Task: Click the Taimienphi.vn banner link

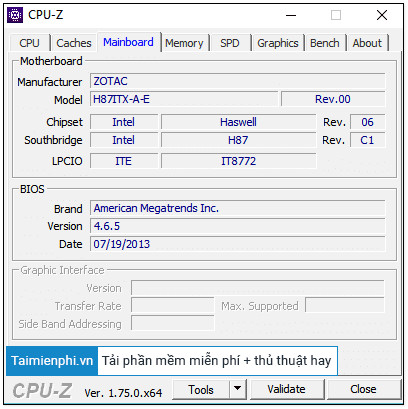Action: [52, 361]
